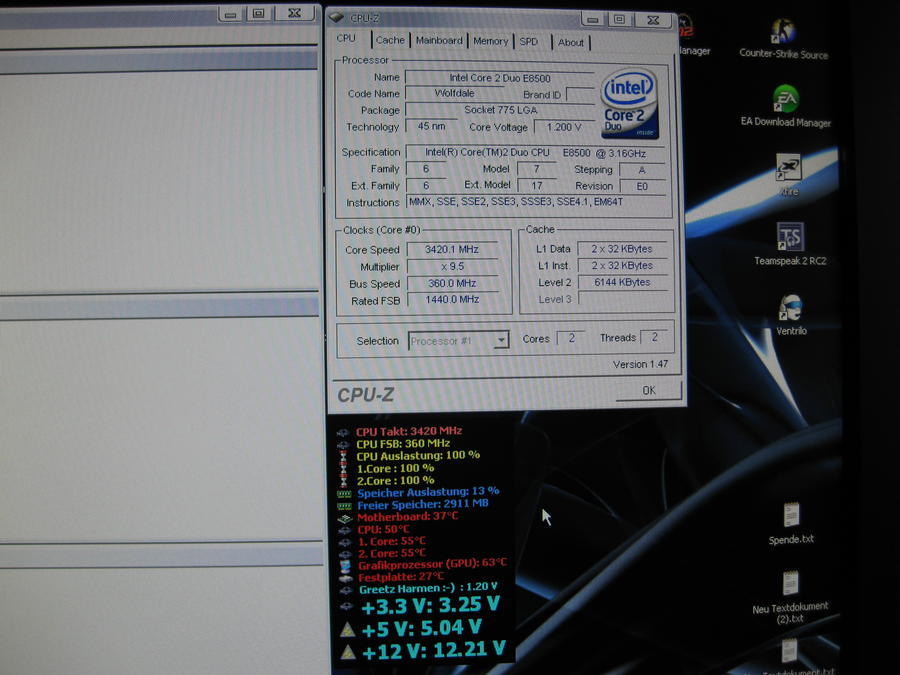Viewport: 900px width, 675px height.
Task: Click the Threads count field
Action: pyautogui.click(x=654, y=338)
